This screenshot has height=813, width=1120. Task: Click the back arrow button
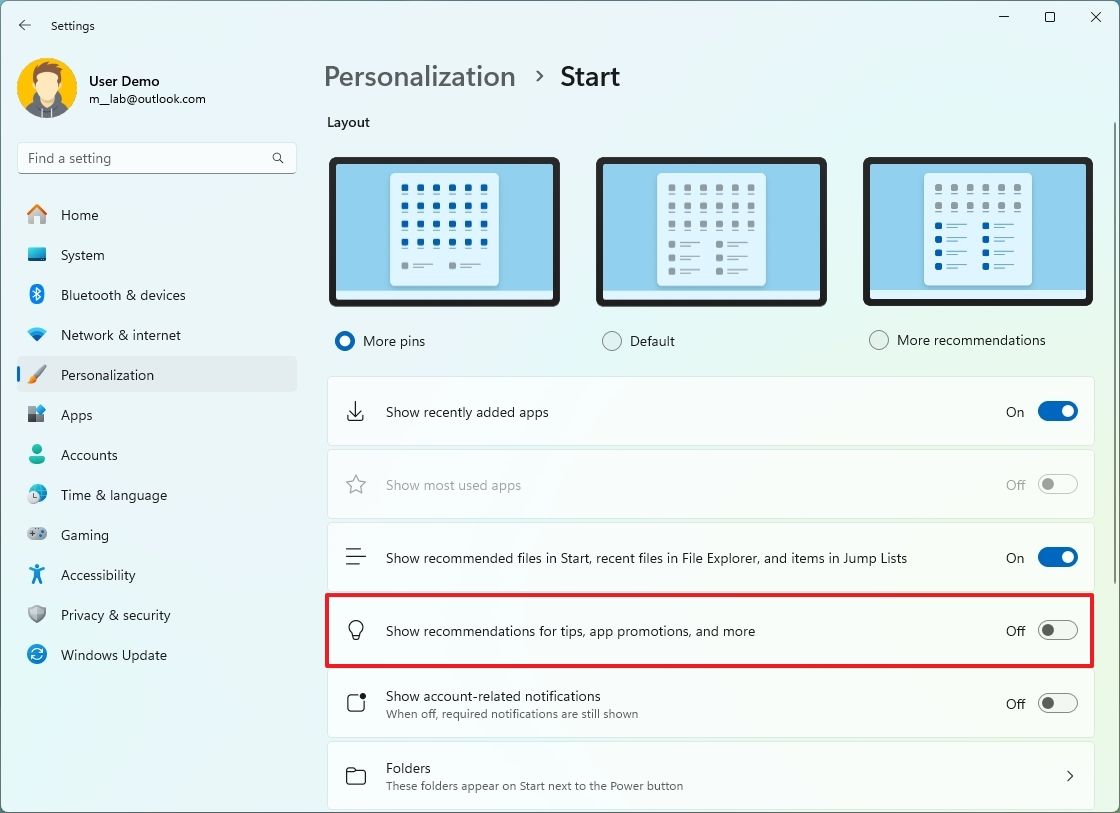[24, 25]
